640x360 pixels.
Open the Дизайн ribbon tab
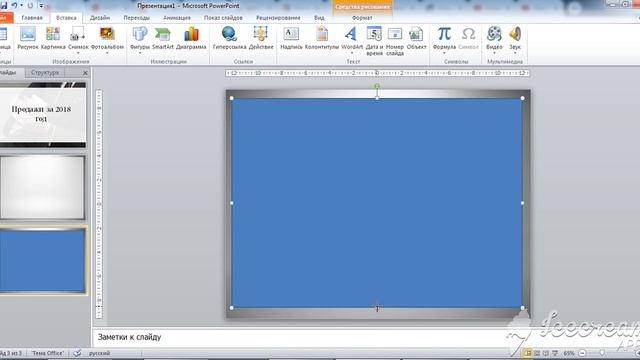100,18
